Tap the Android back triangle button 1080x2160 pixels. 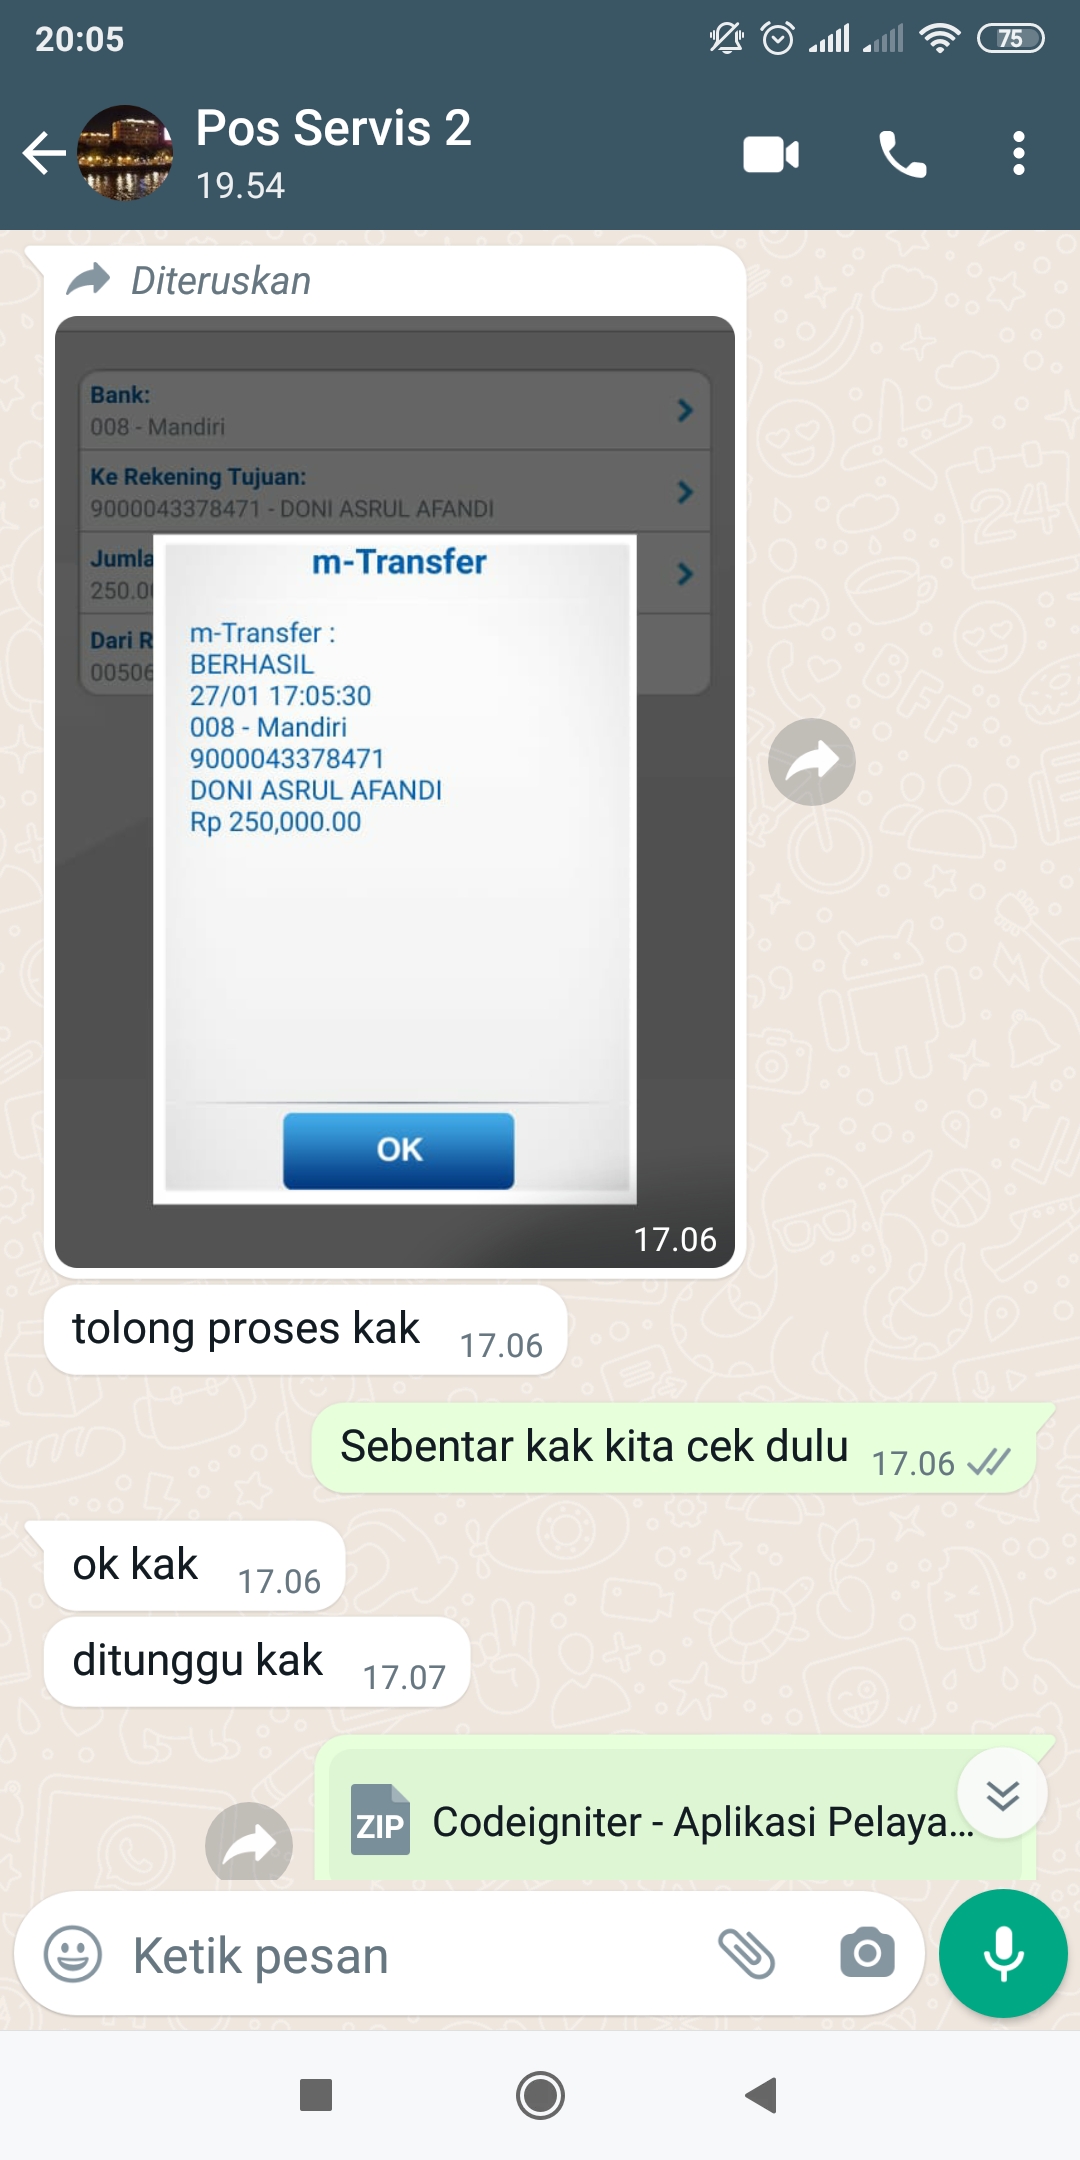(762, 2095)
